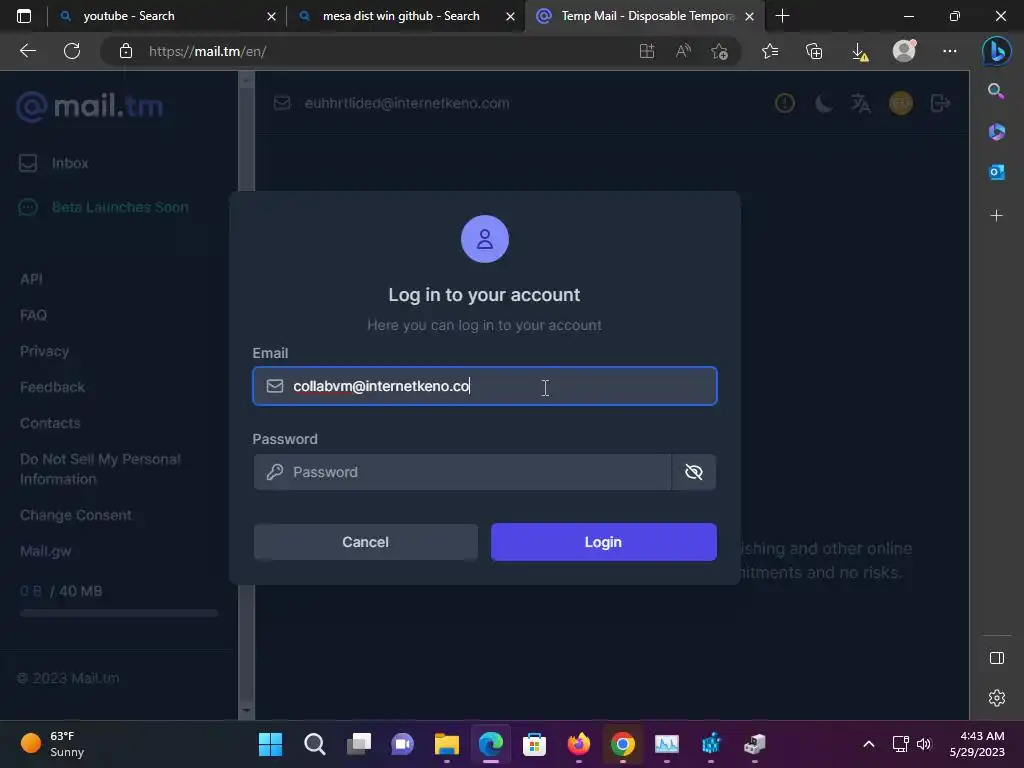
Task: Click the storage usage progress bar
Action: click(119, 613)
